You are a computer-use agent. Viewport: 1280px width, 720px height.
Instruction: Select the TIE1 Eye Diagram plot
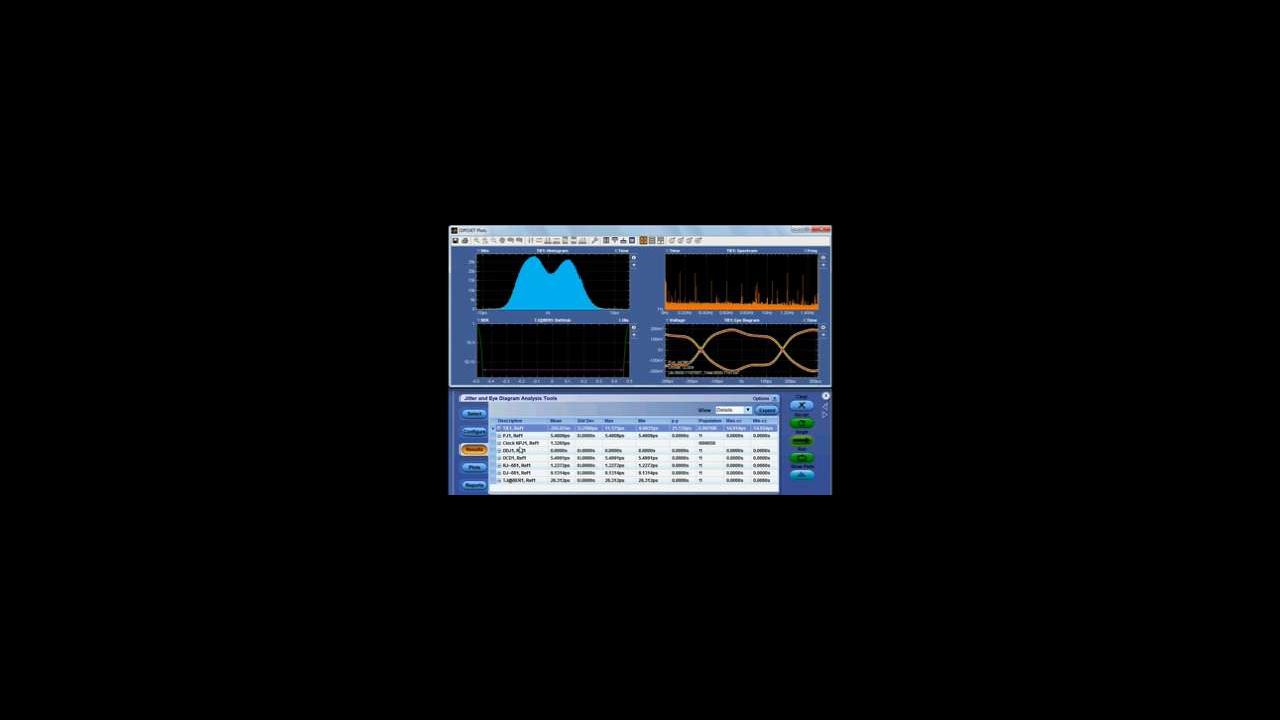click(741, 351)
